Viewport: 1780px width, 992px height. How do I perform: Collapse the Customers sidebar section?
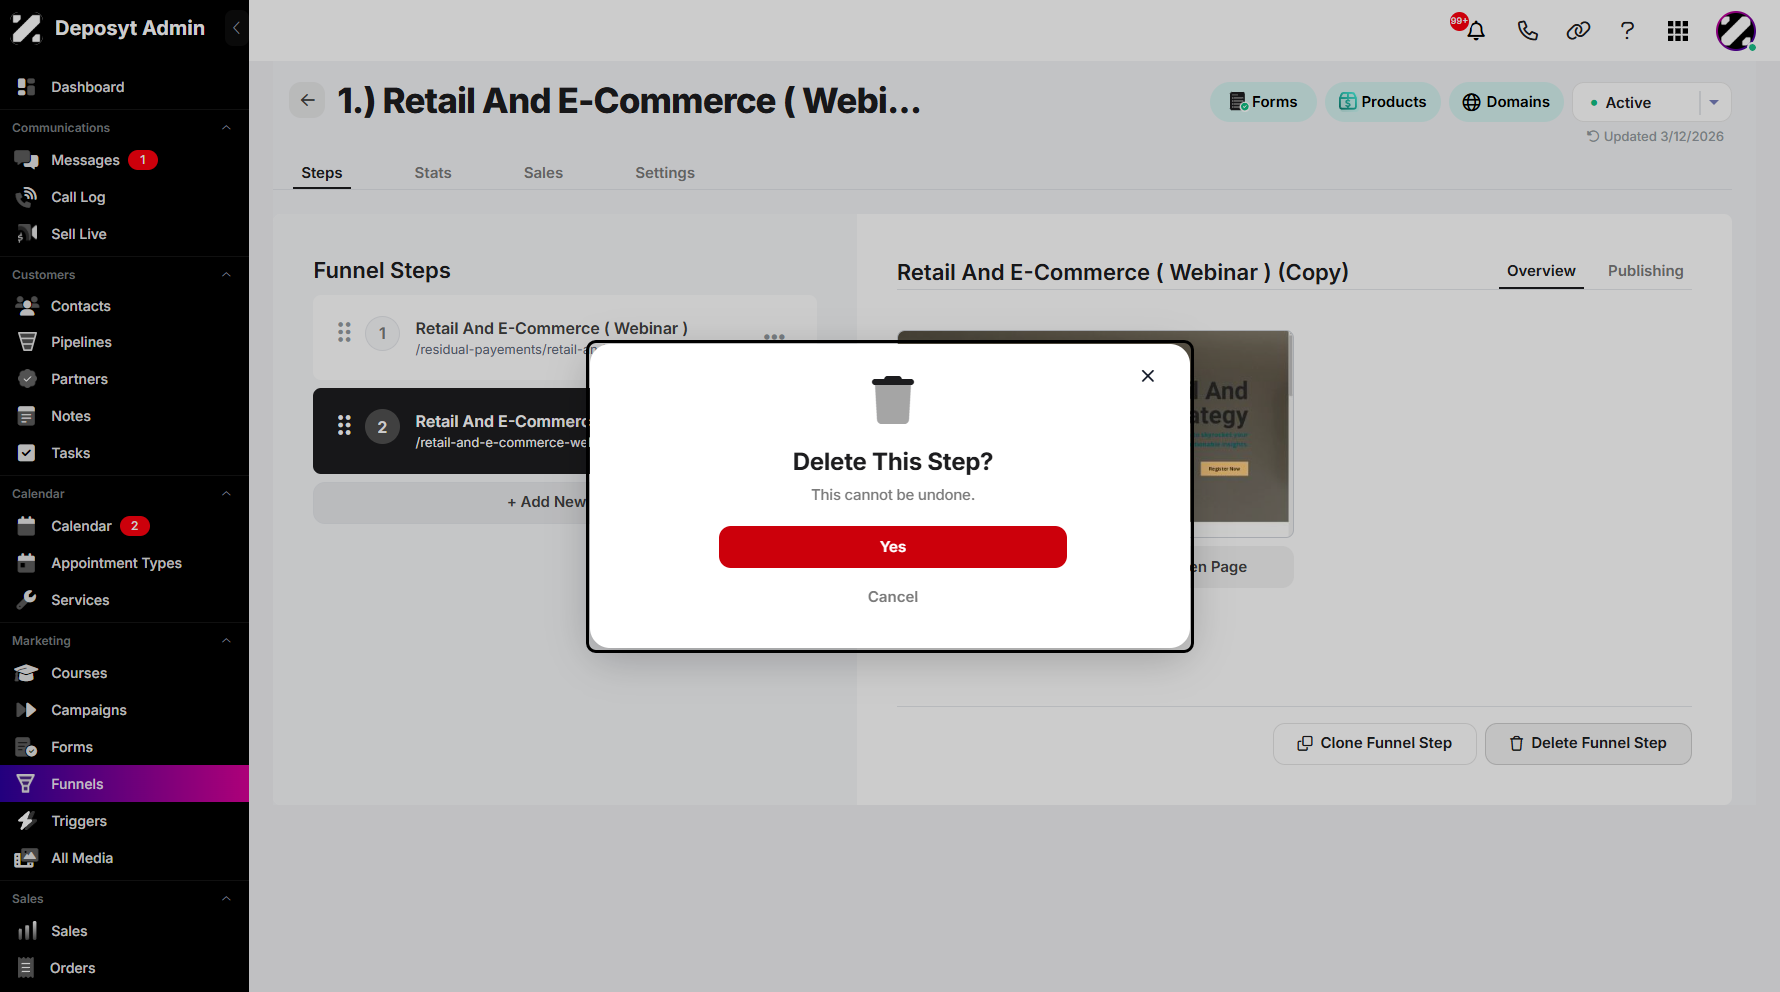(x=226, y=274)
